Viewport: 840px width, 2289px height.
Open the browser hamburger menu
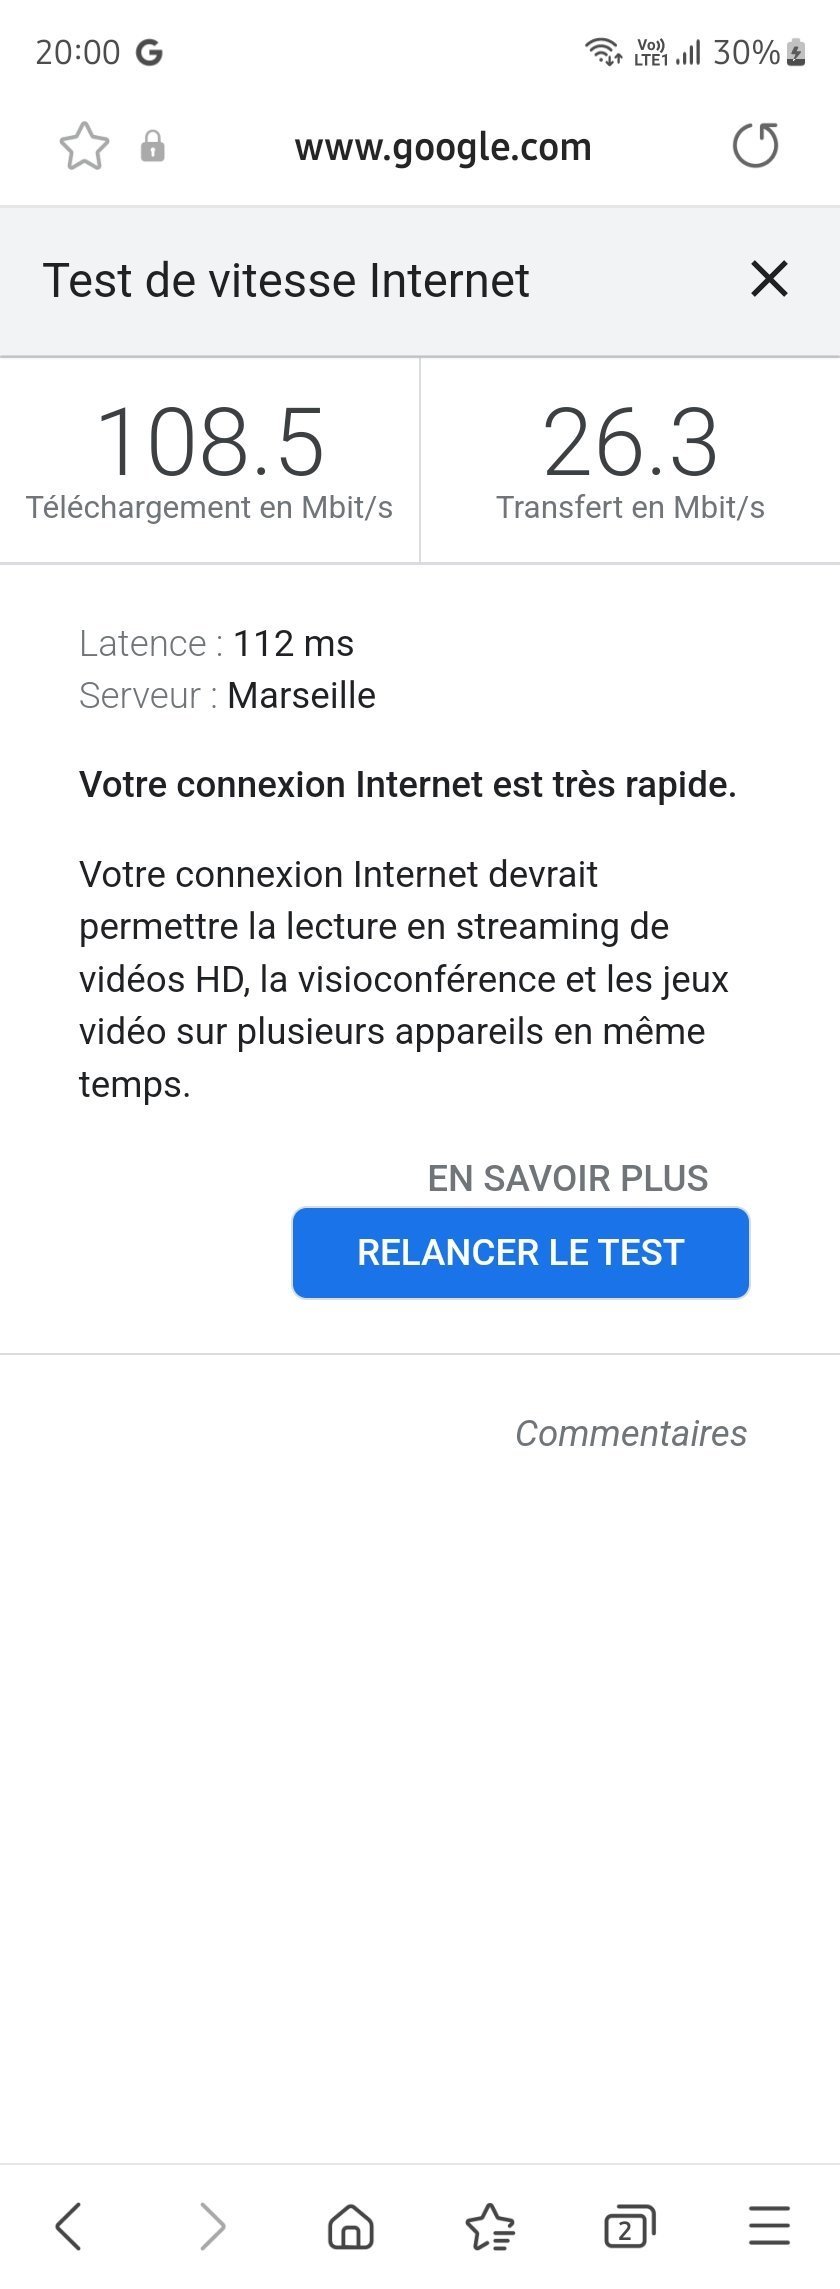point(769,2226)
